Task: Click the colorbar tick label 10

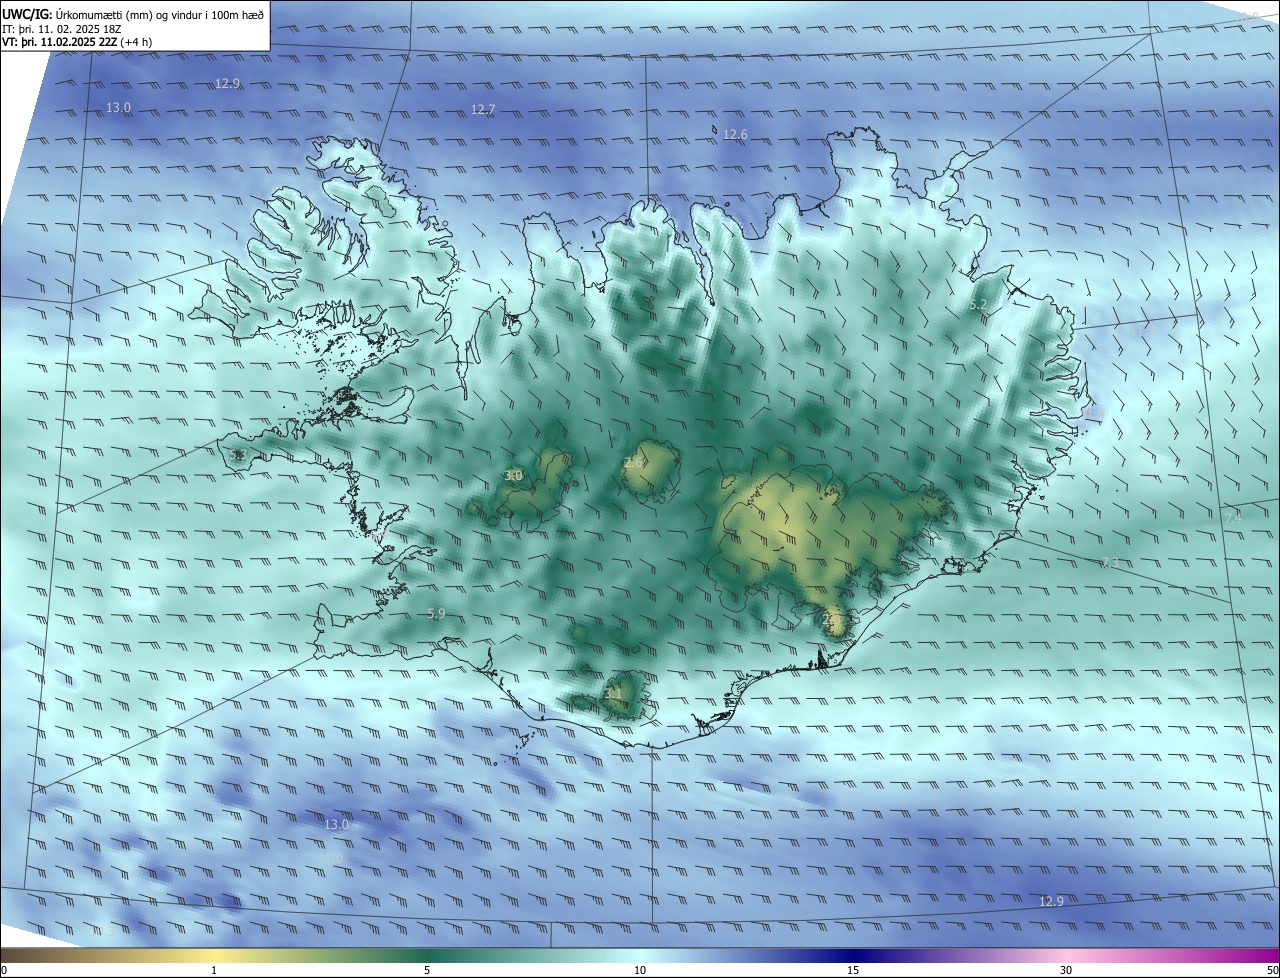Action: (640, 970)
